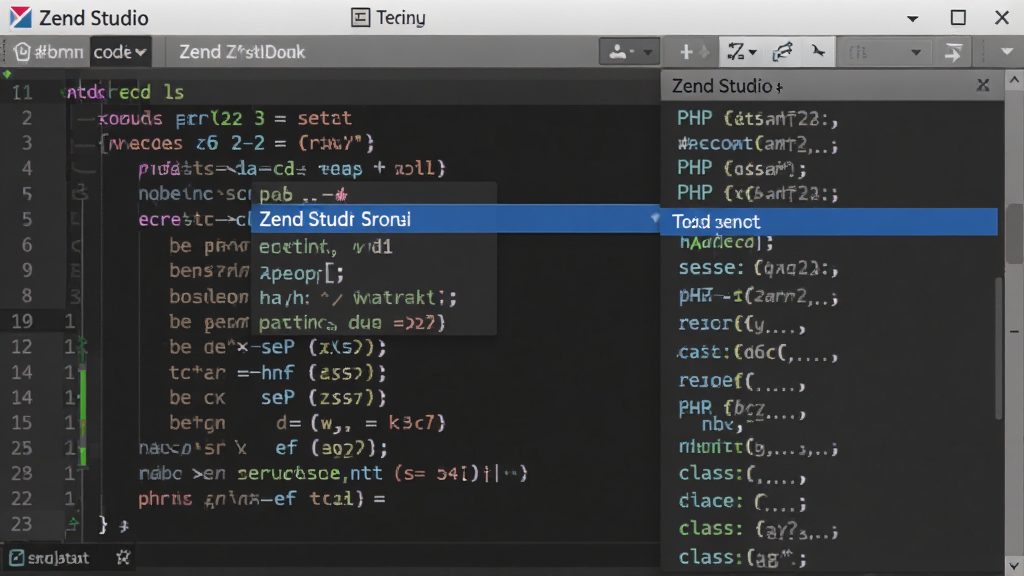Image resolution: width=1024 pixels, height=576 pixels.
Task: Click the Teciny window icon in title bar
Action: point(360,18)
